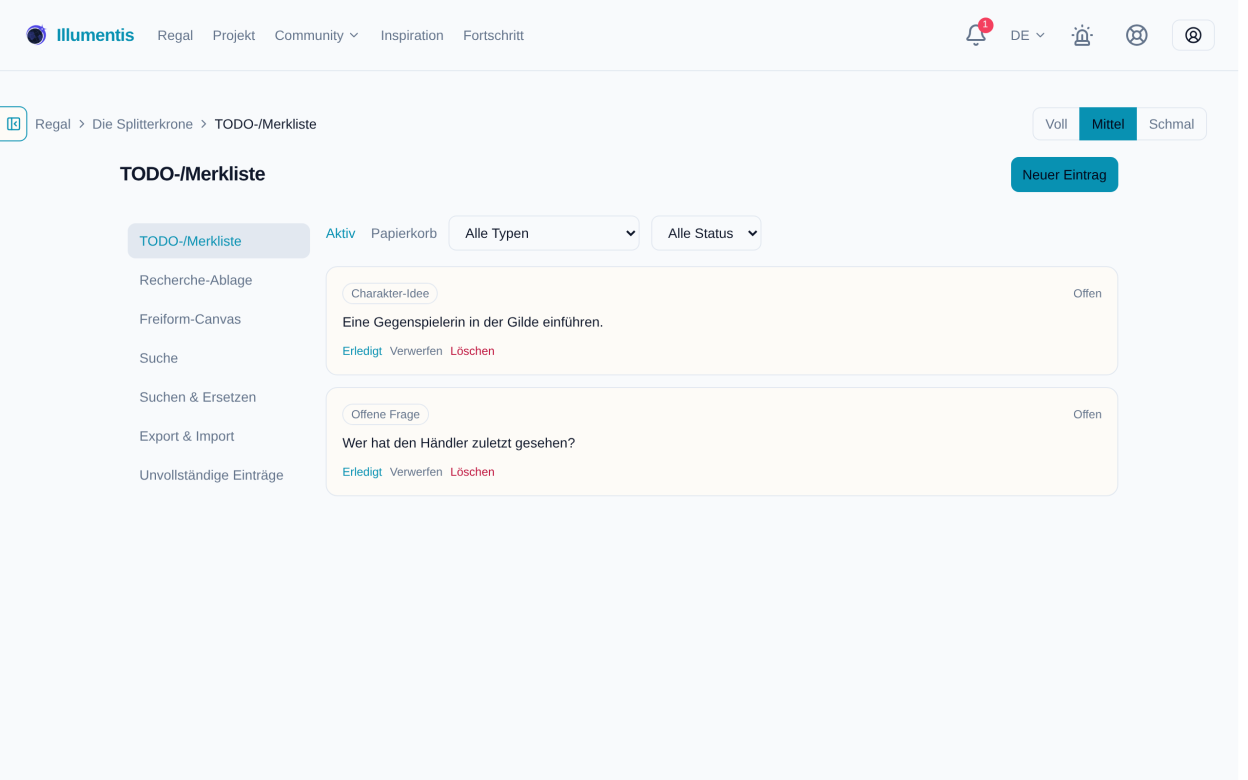1248x780 pixels.
Task: Open TODO-/Merkliste in the sidebar
Action: click(x=219, y=241)
